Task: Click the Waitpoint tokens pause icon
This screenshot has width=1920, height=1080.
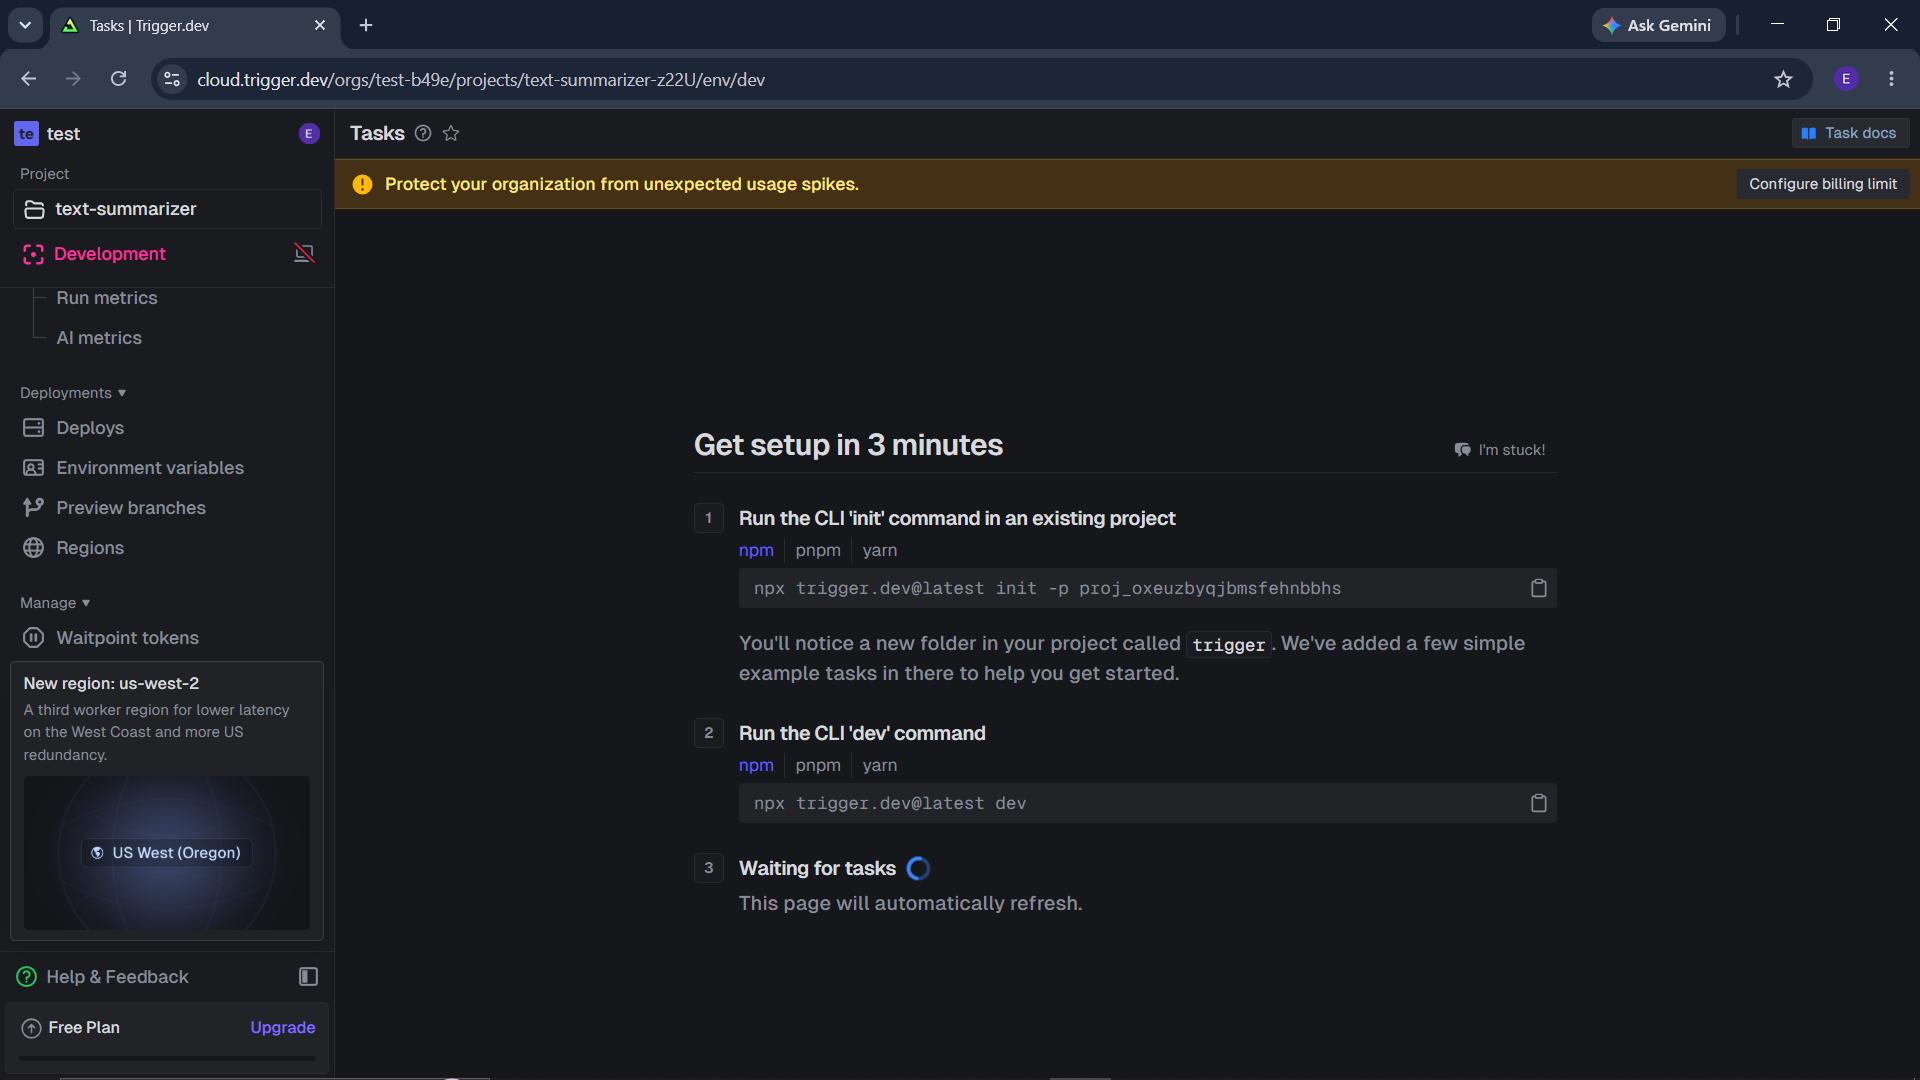Action: 33,638
